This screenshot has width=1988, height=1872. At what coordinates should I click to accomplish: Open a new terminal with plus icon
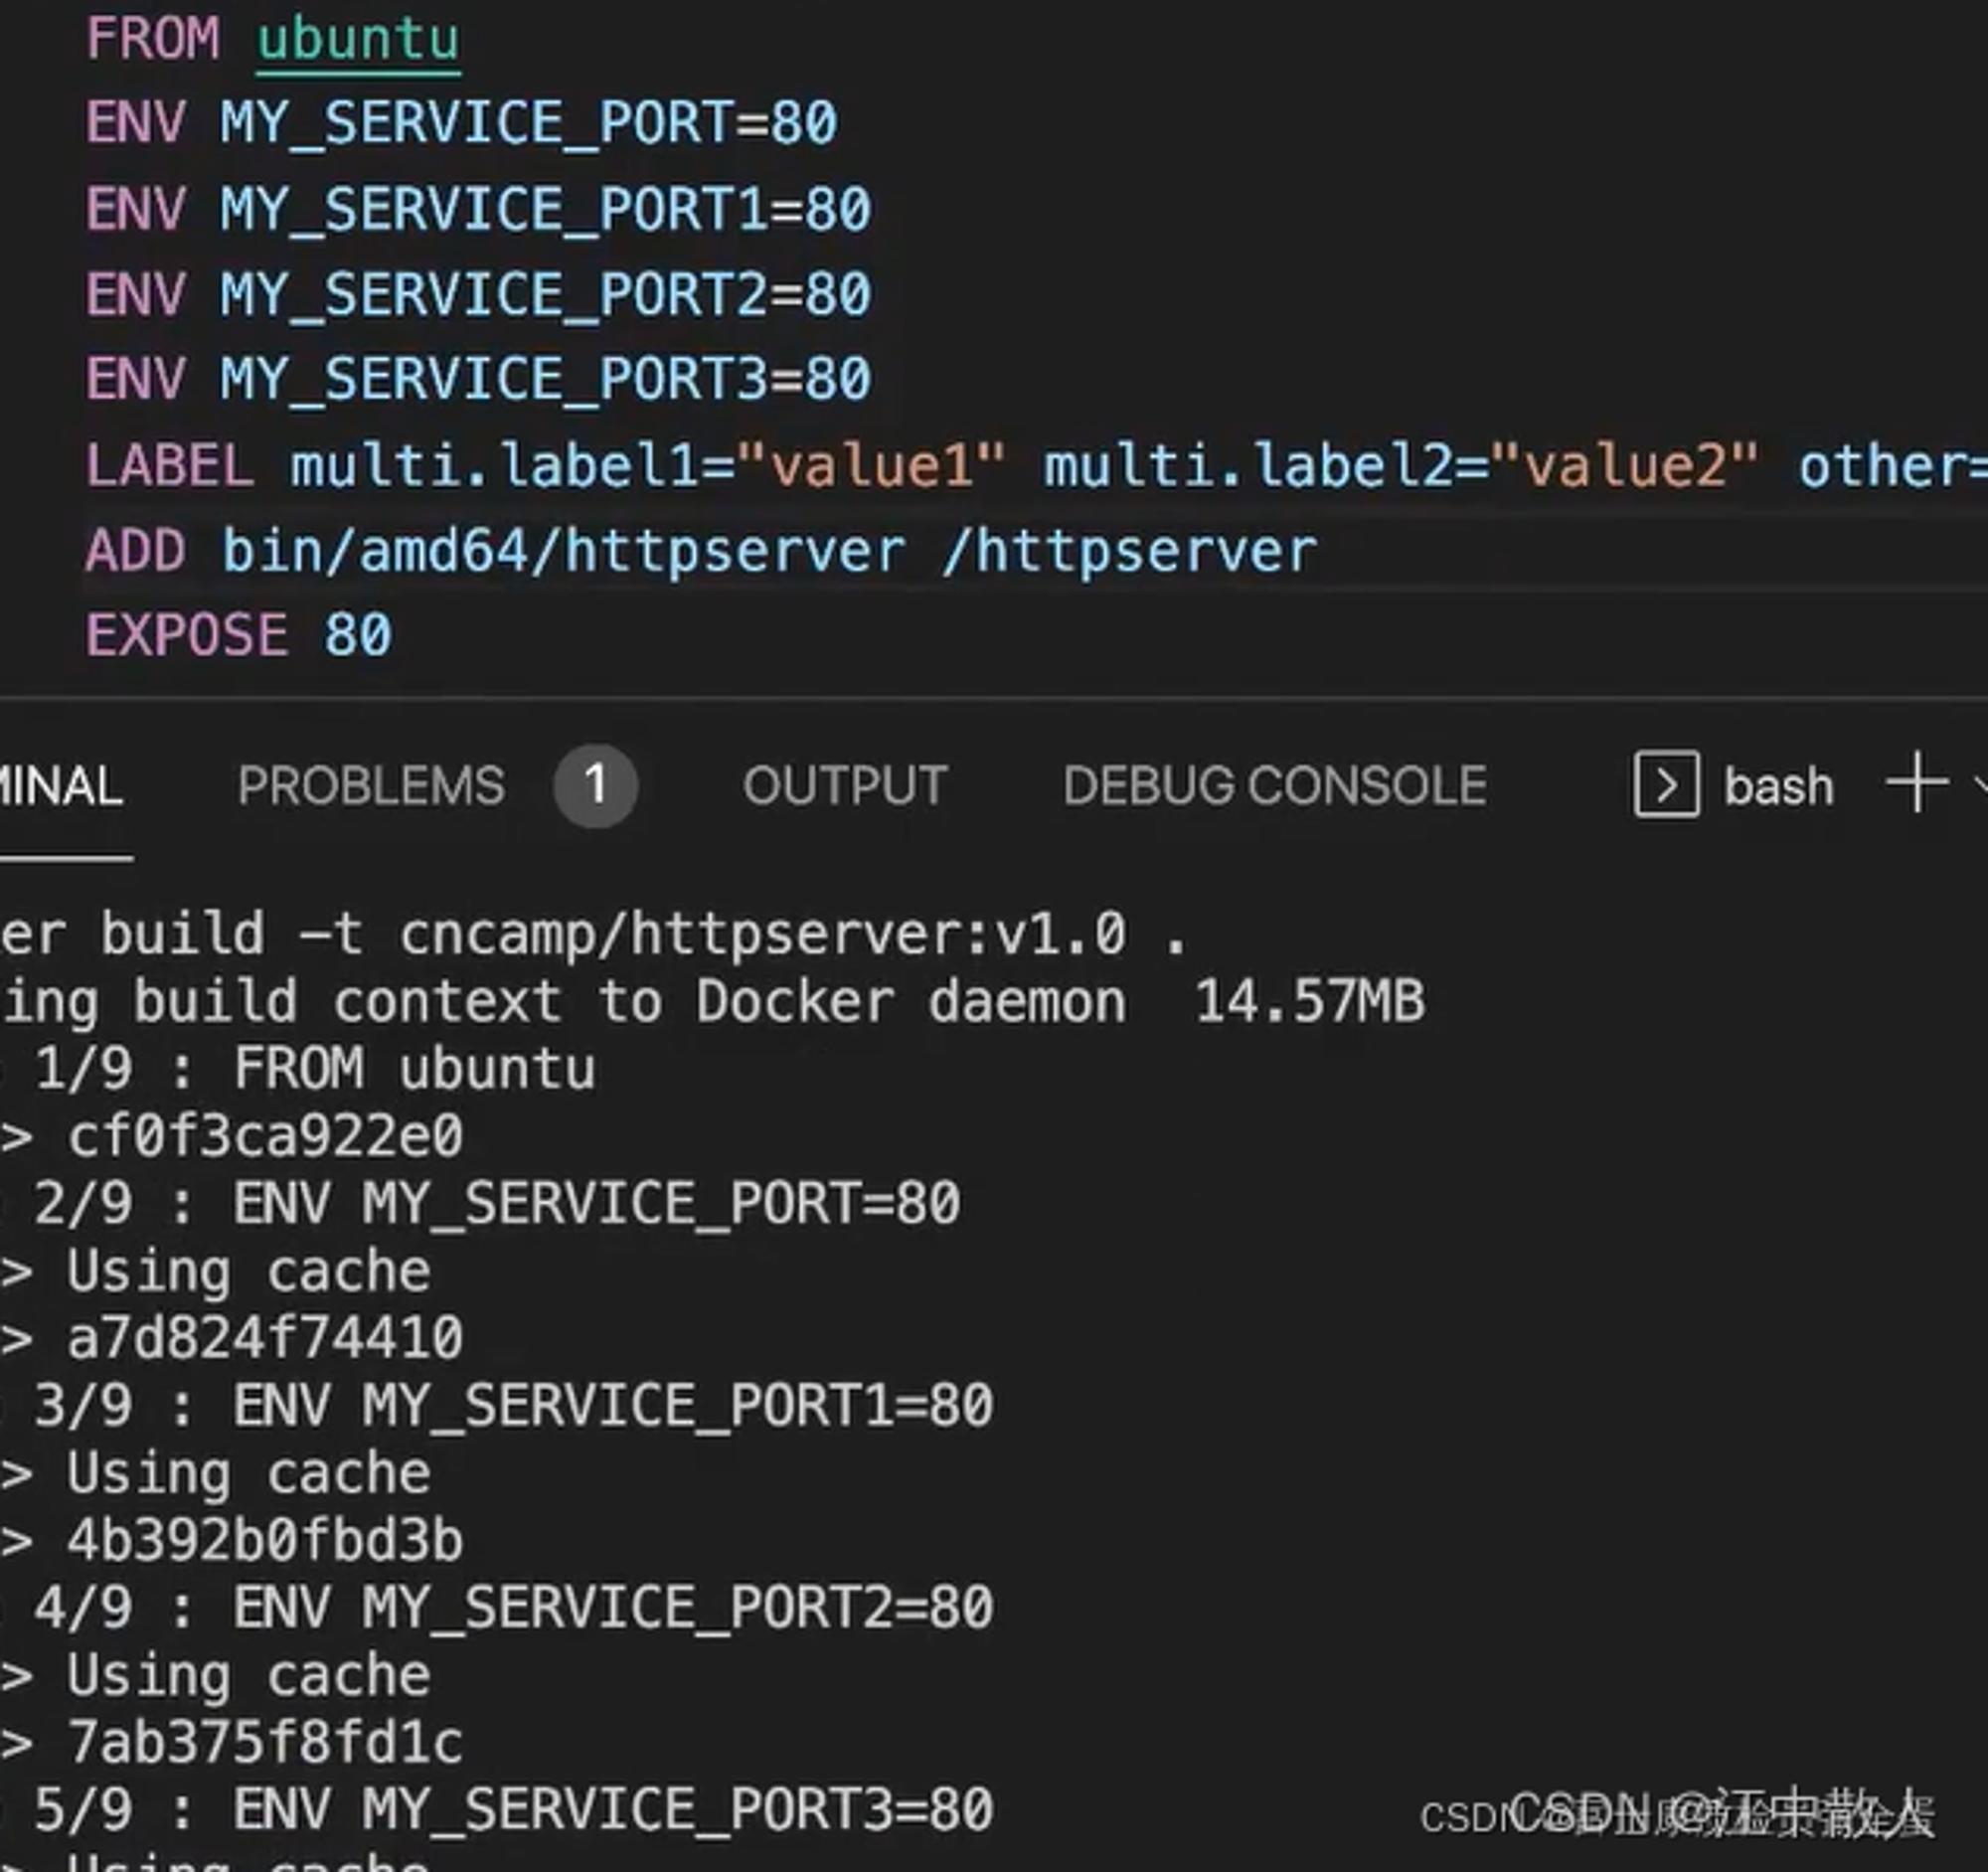point(1916,783)
